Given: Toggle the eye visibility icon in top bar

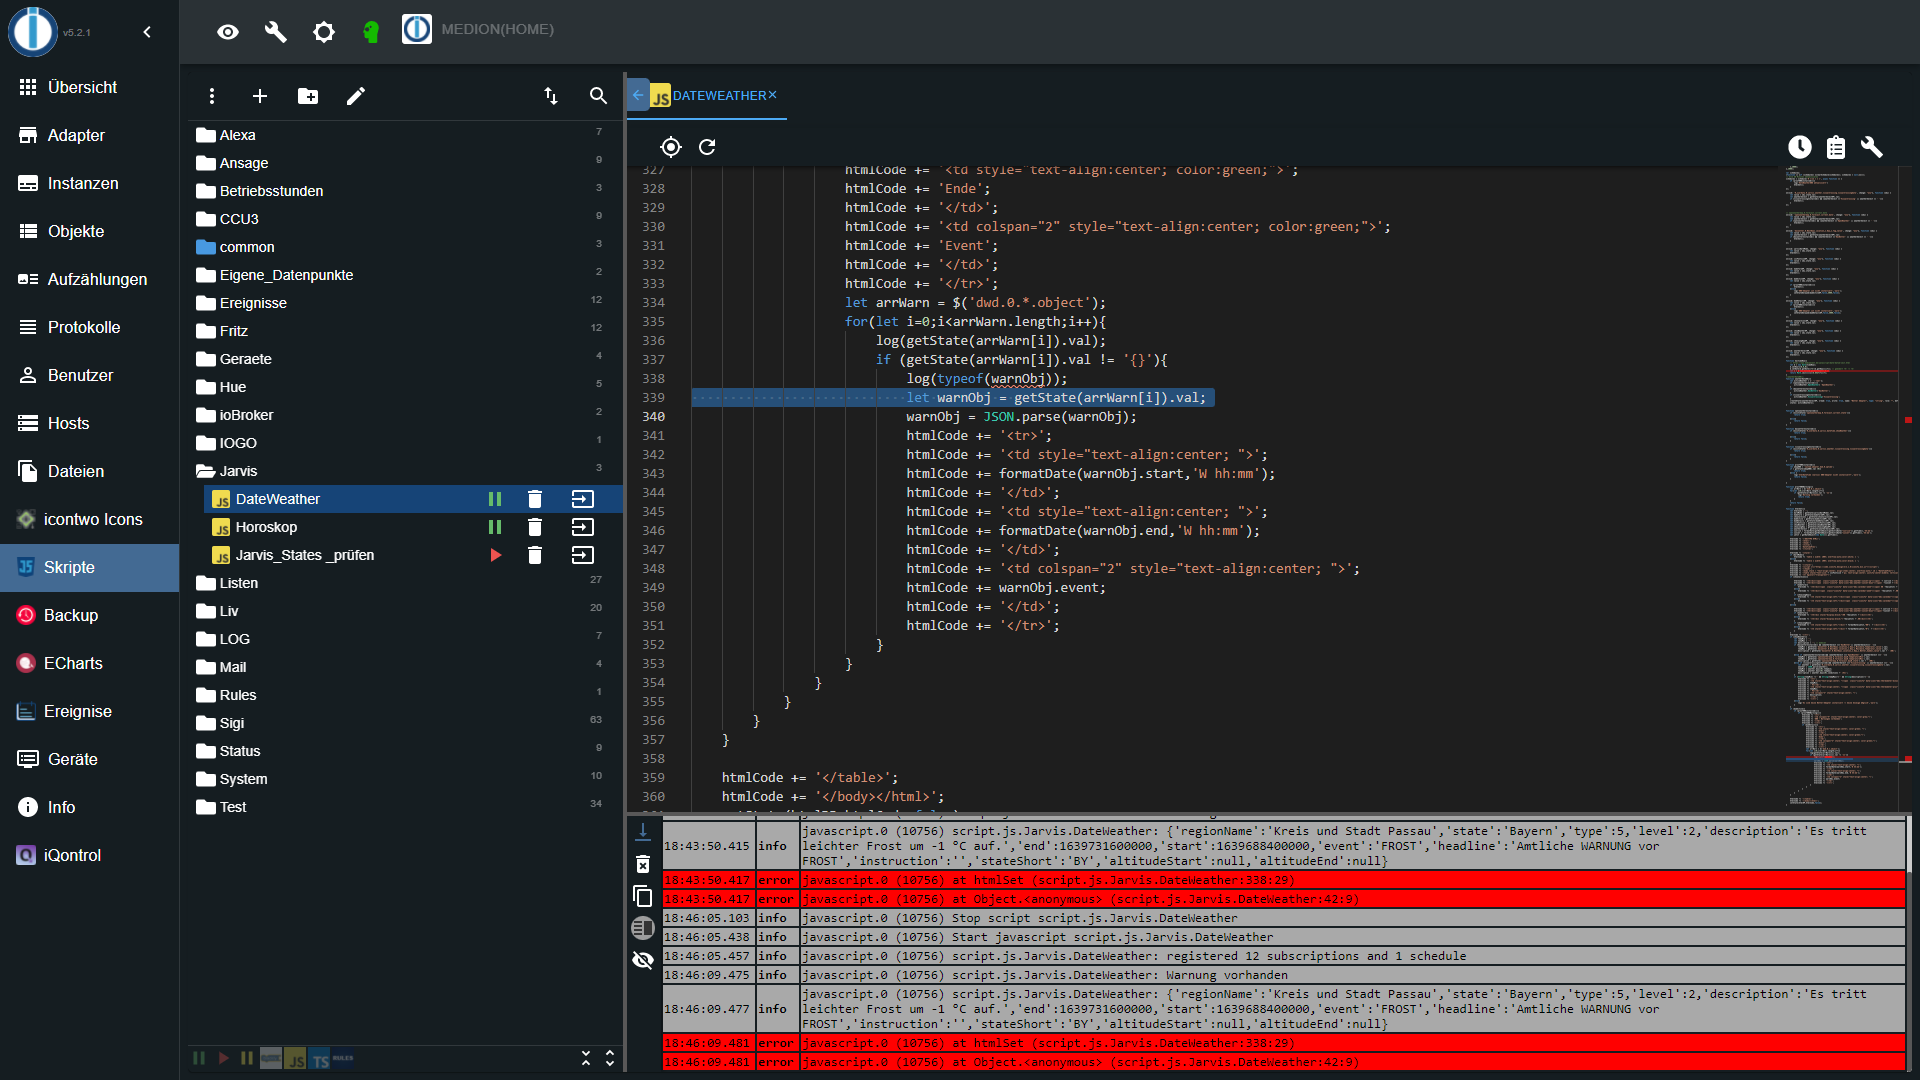Looking at the screenshot, I should (228, 32).
